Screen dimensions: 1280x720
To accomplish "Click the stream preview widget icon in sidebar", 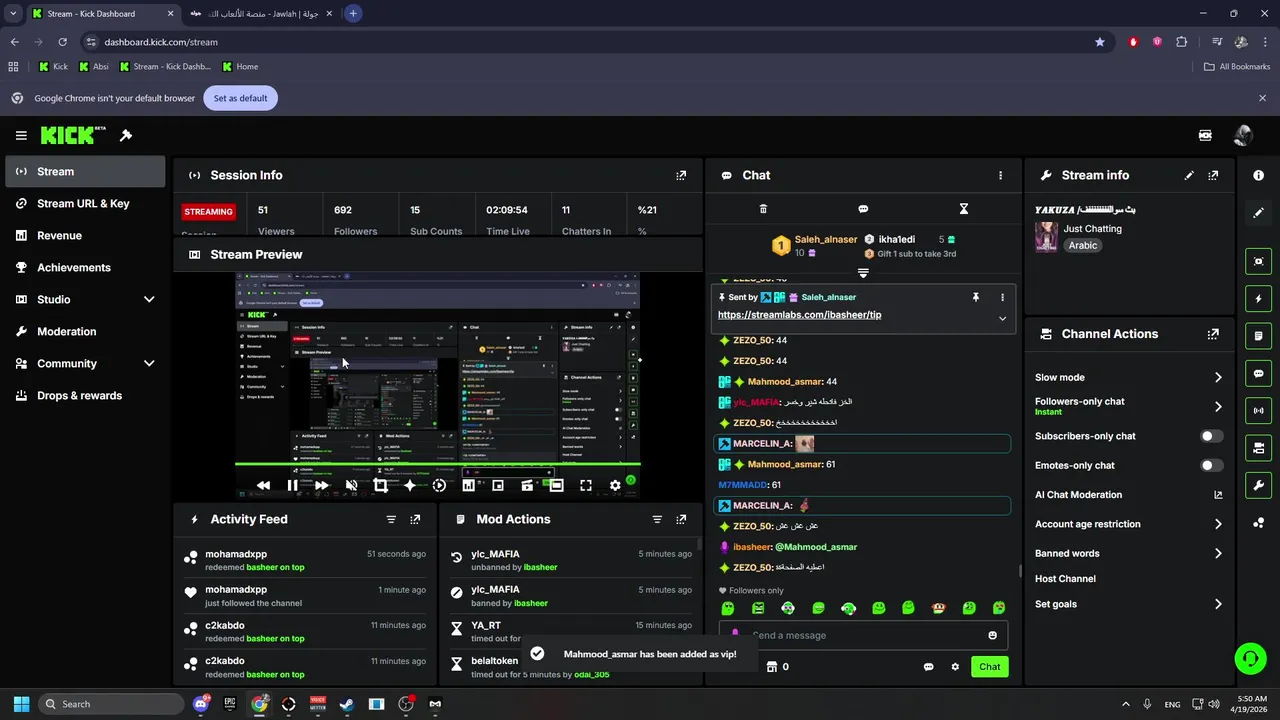I will pos(1258,261).
